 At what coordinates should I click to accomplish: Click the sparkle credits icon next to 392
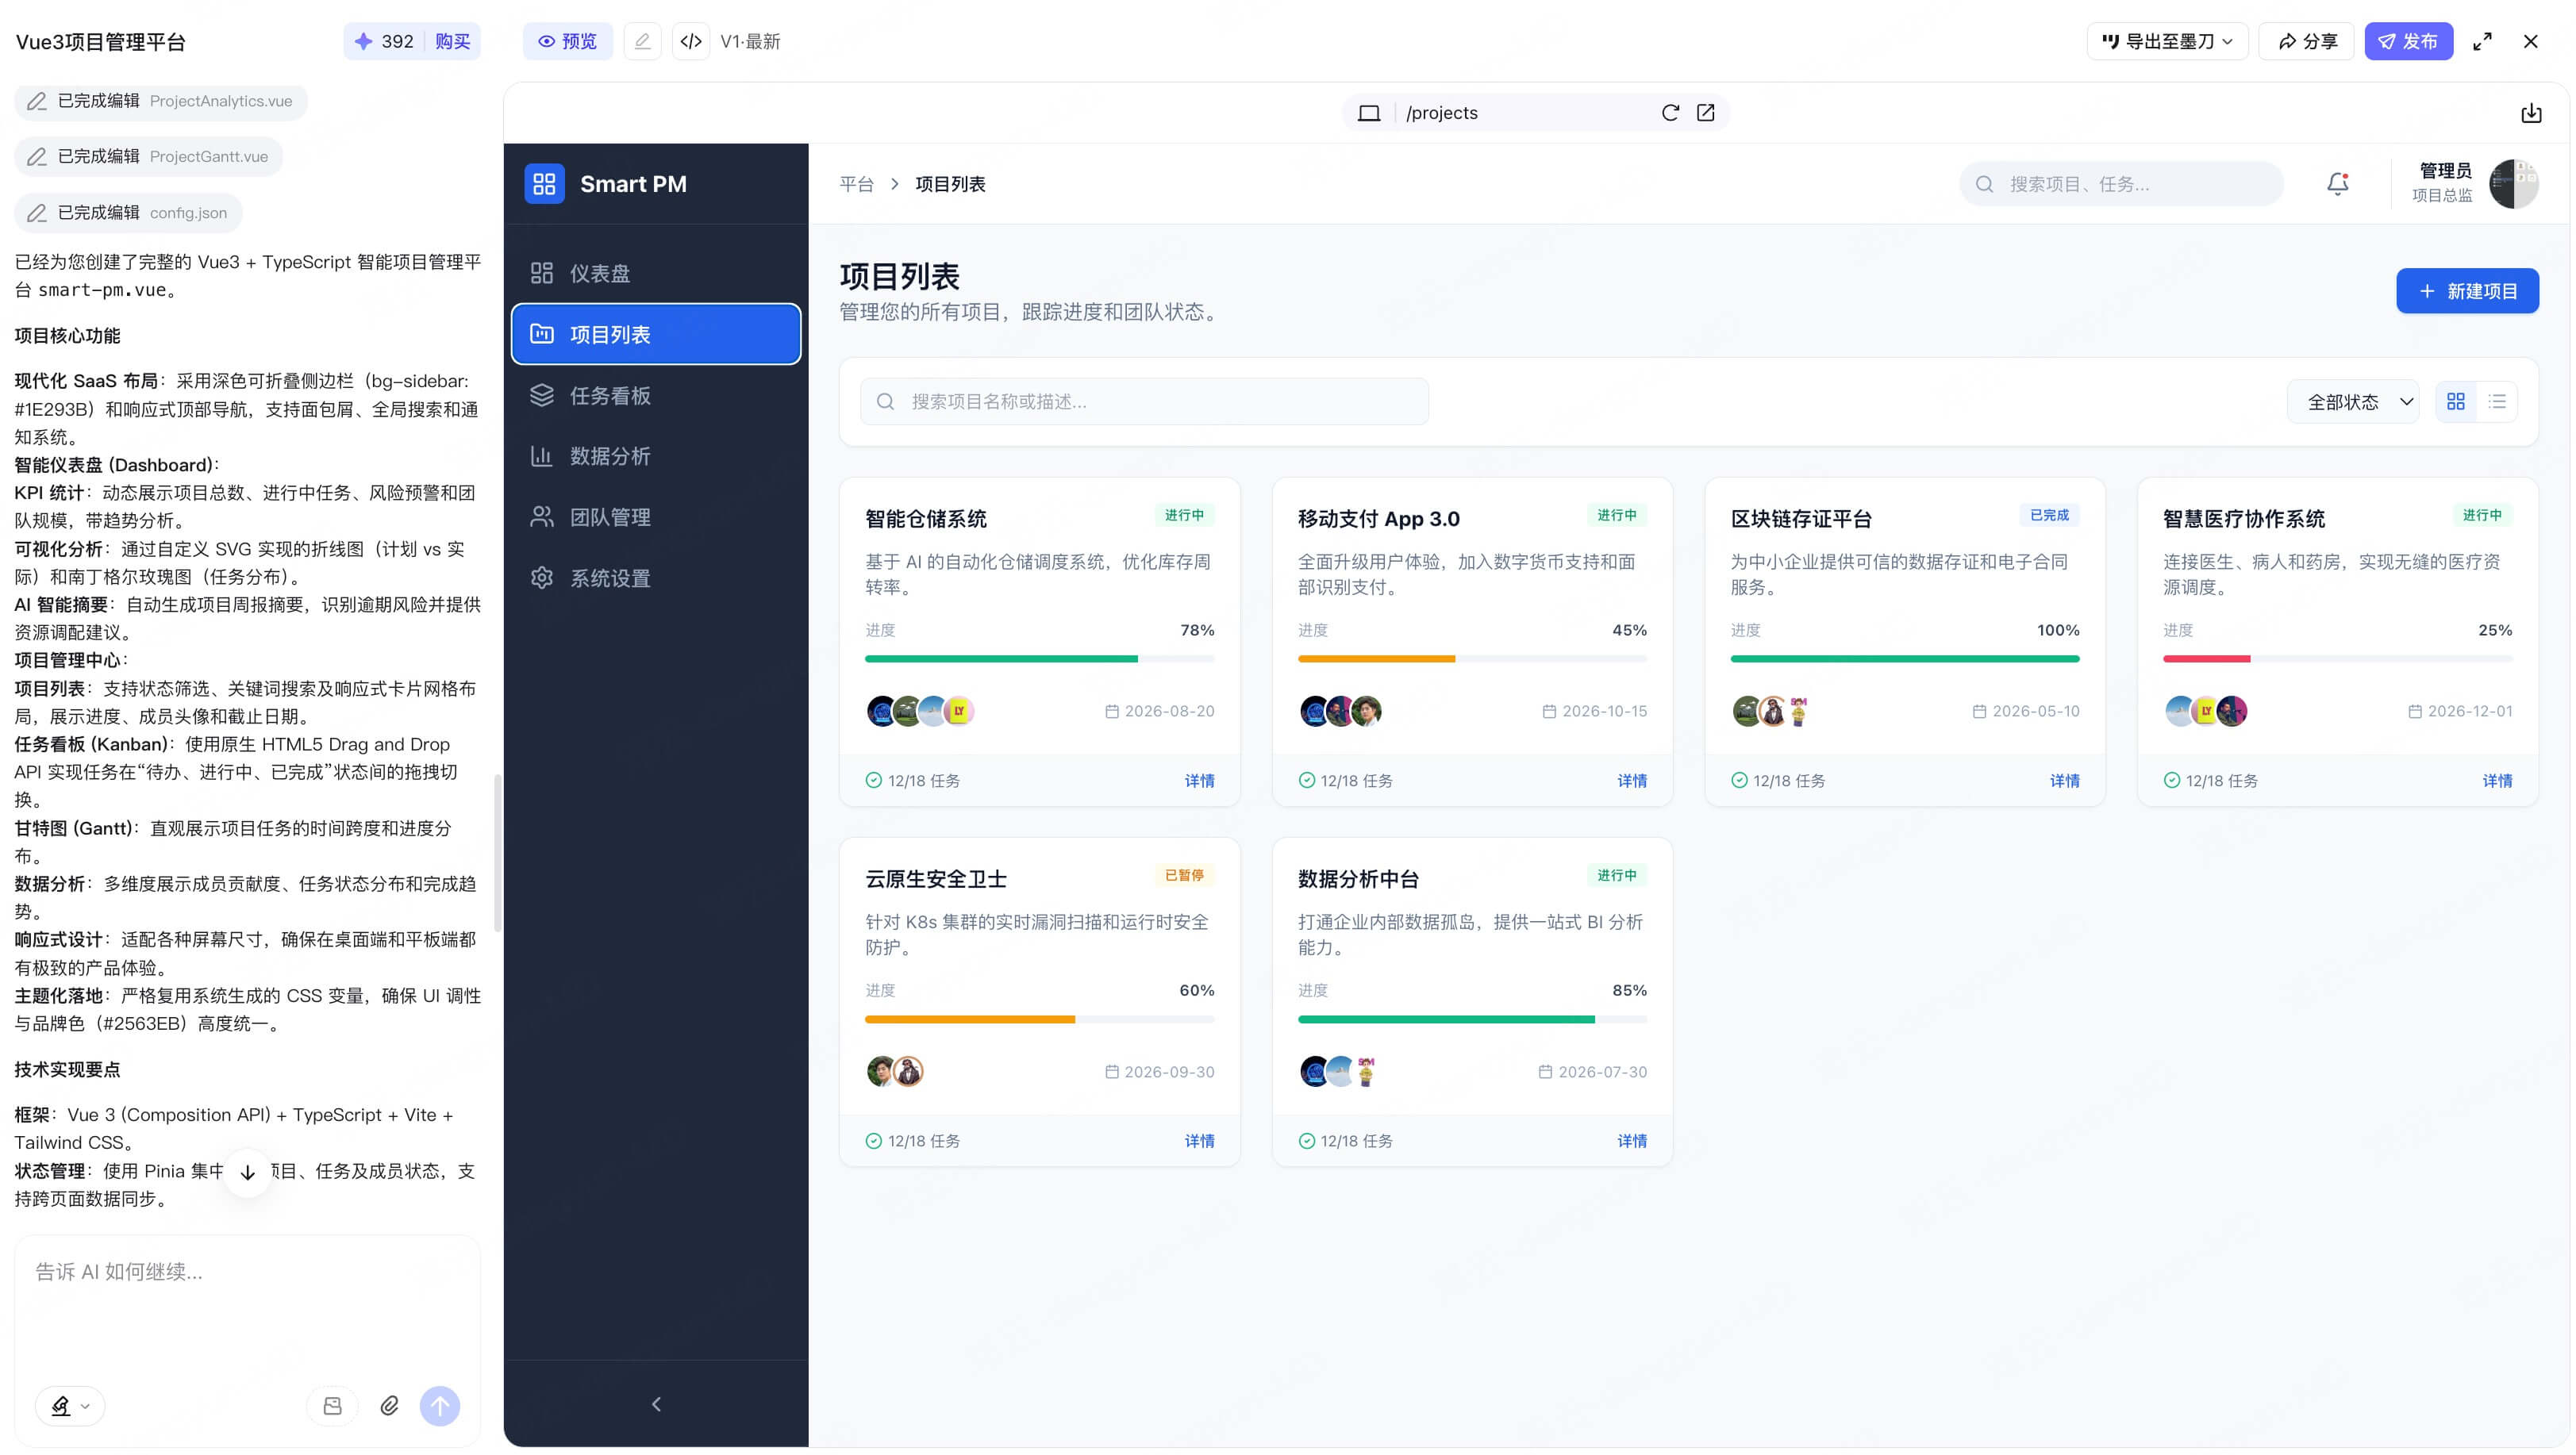(x=364, y=41)
